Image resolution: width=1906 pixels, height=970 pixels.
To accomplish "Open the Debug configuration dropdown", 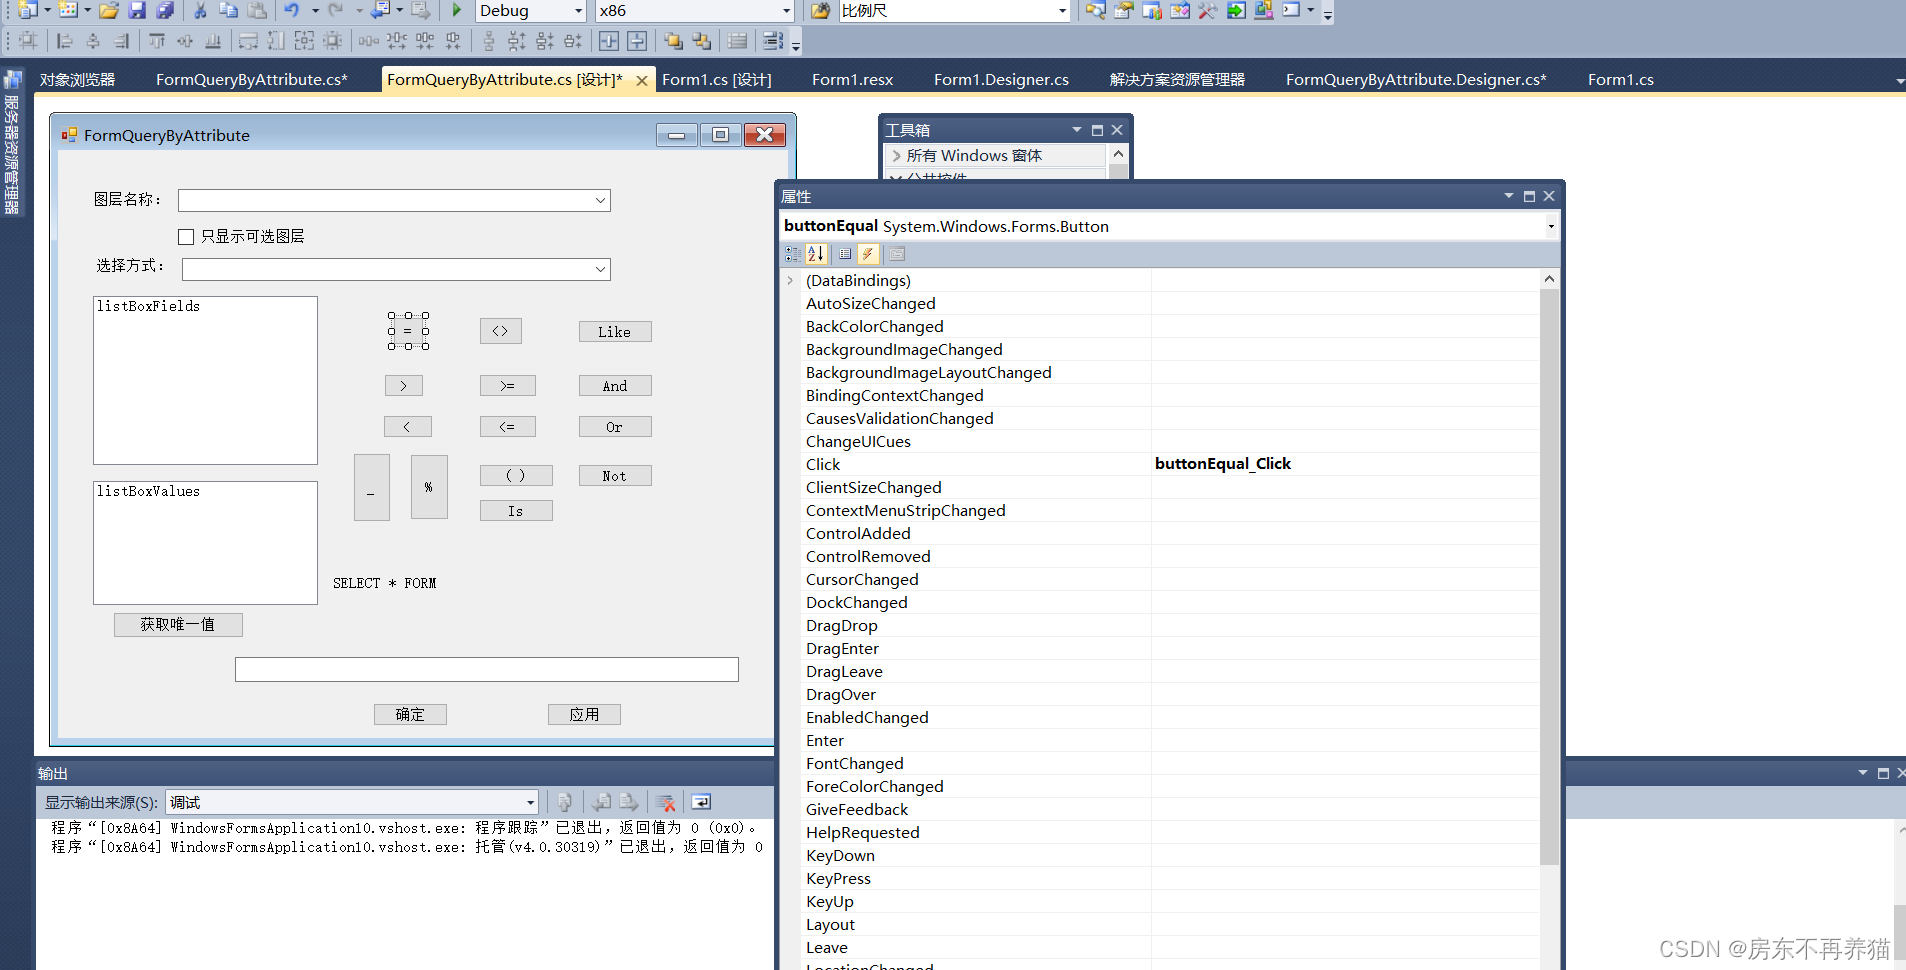I will 530,10.
